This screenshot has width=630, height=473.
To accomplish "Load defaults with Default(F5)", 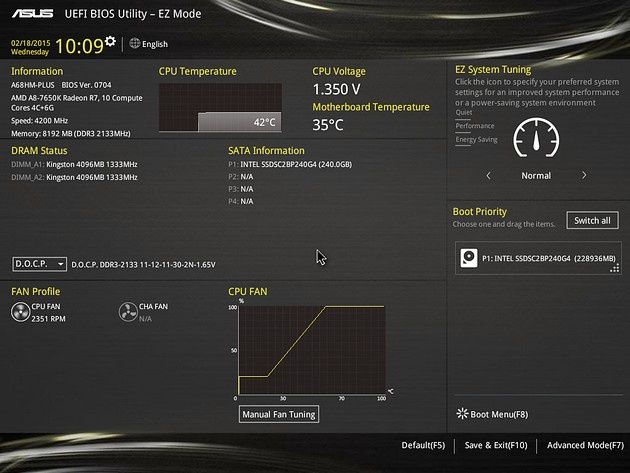I will (x=423, y=445).
